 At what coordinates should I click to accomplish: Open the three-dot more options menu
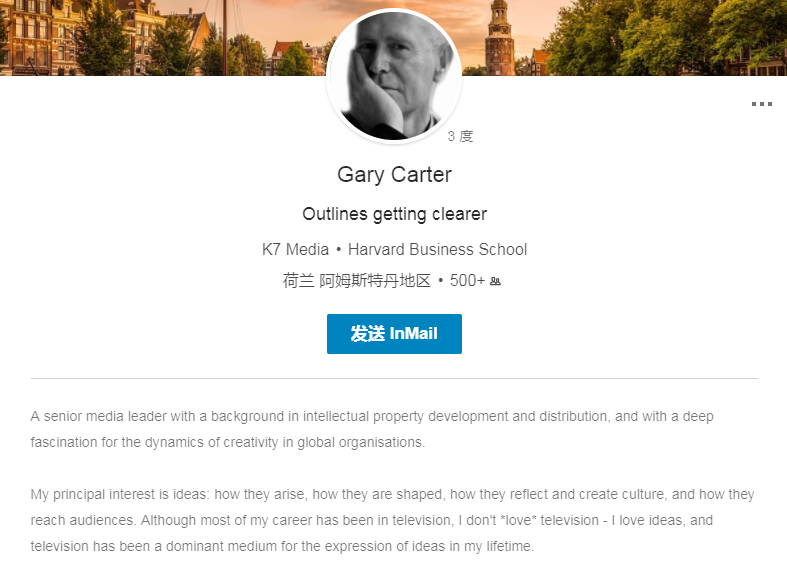[x=761, y=104]
